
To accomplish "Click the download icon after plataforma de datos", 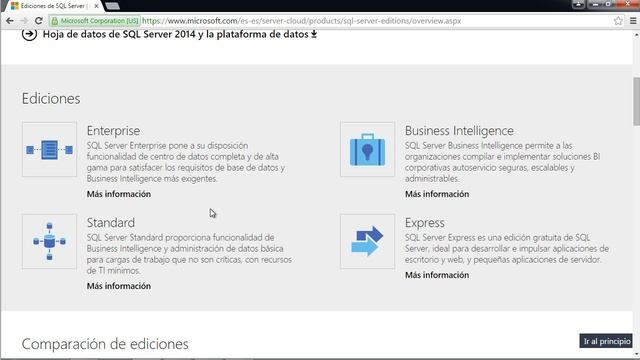I will click(314, 34).
